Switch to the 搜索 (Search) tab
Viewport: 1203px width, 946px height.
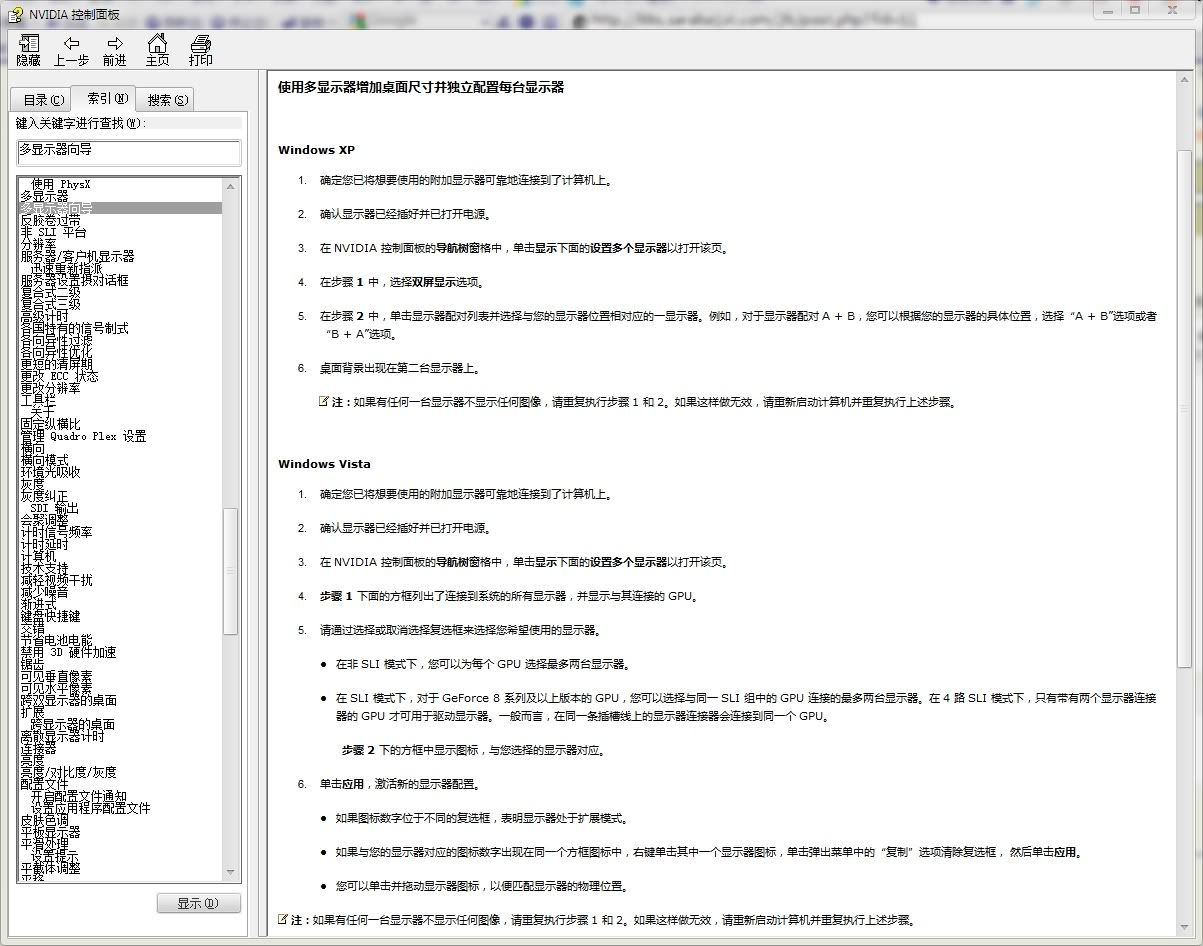pos(166,100)
